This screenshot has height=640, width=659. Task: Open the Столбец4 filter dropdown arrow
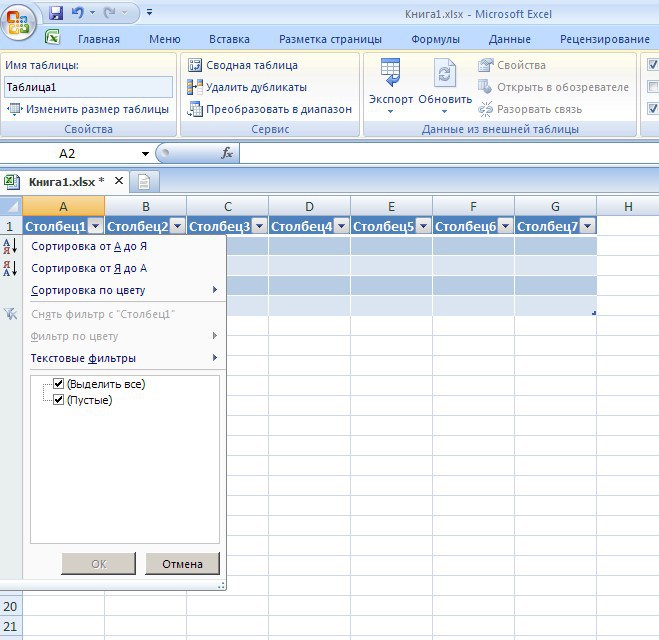click(x=341, y=227)
